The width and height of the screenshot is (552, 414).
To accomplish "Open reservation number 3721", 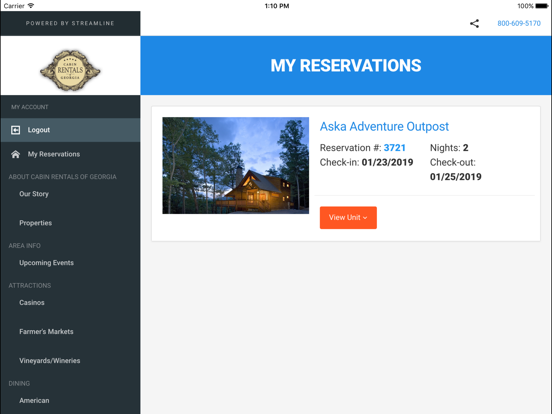I will click(x=395, y=148).
